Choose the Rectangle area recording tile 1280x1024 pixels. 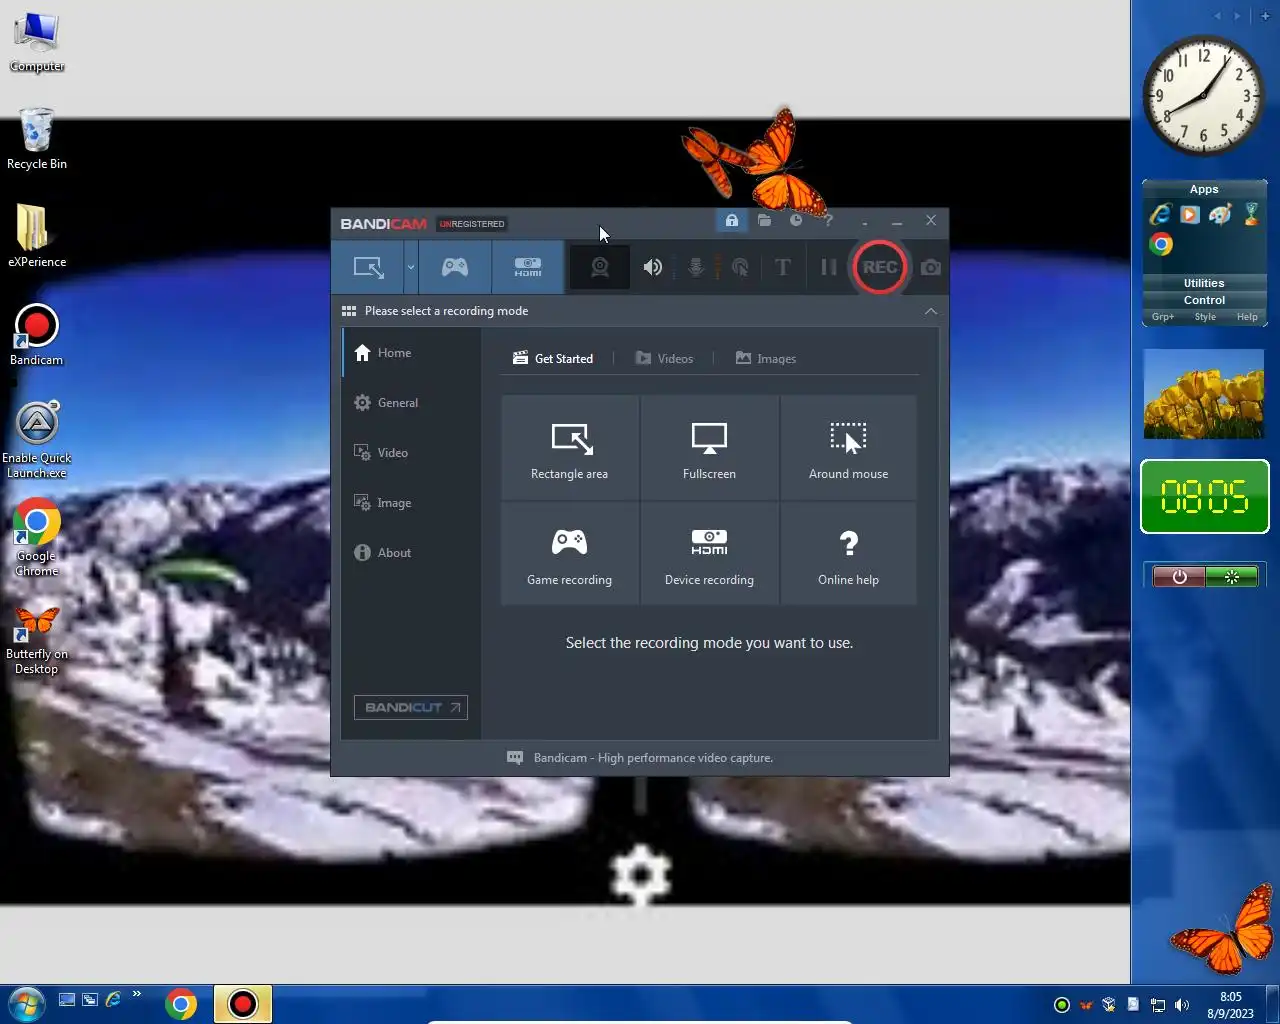[570, 448]
